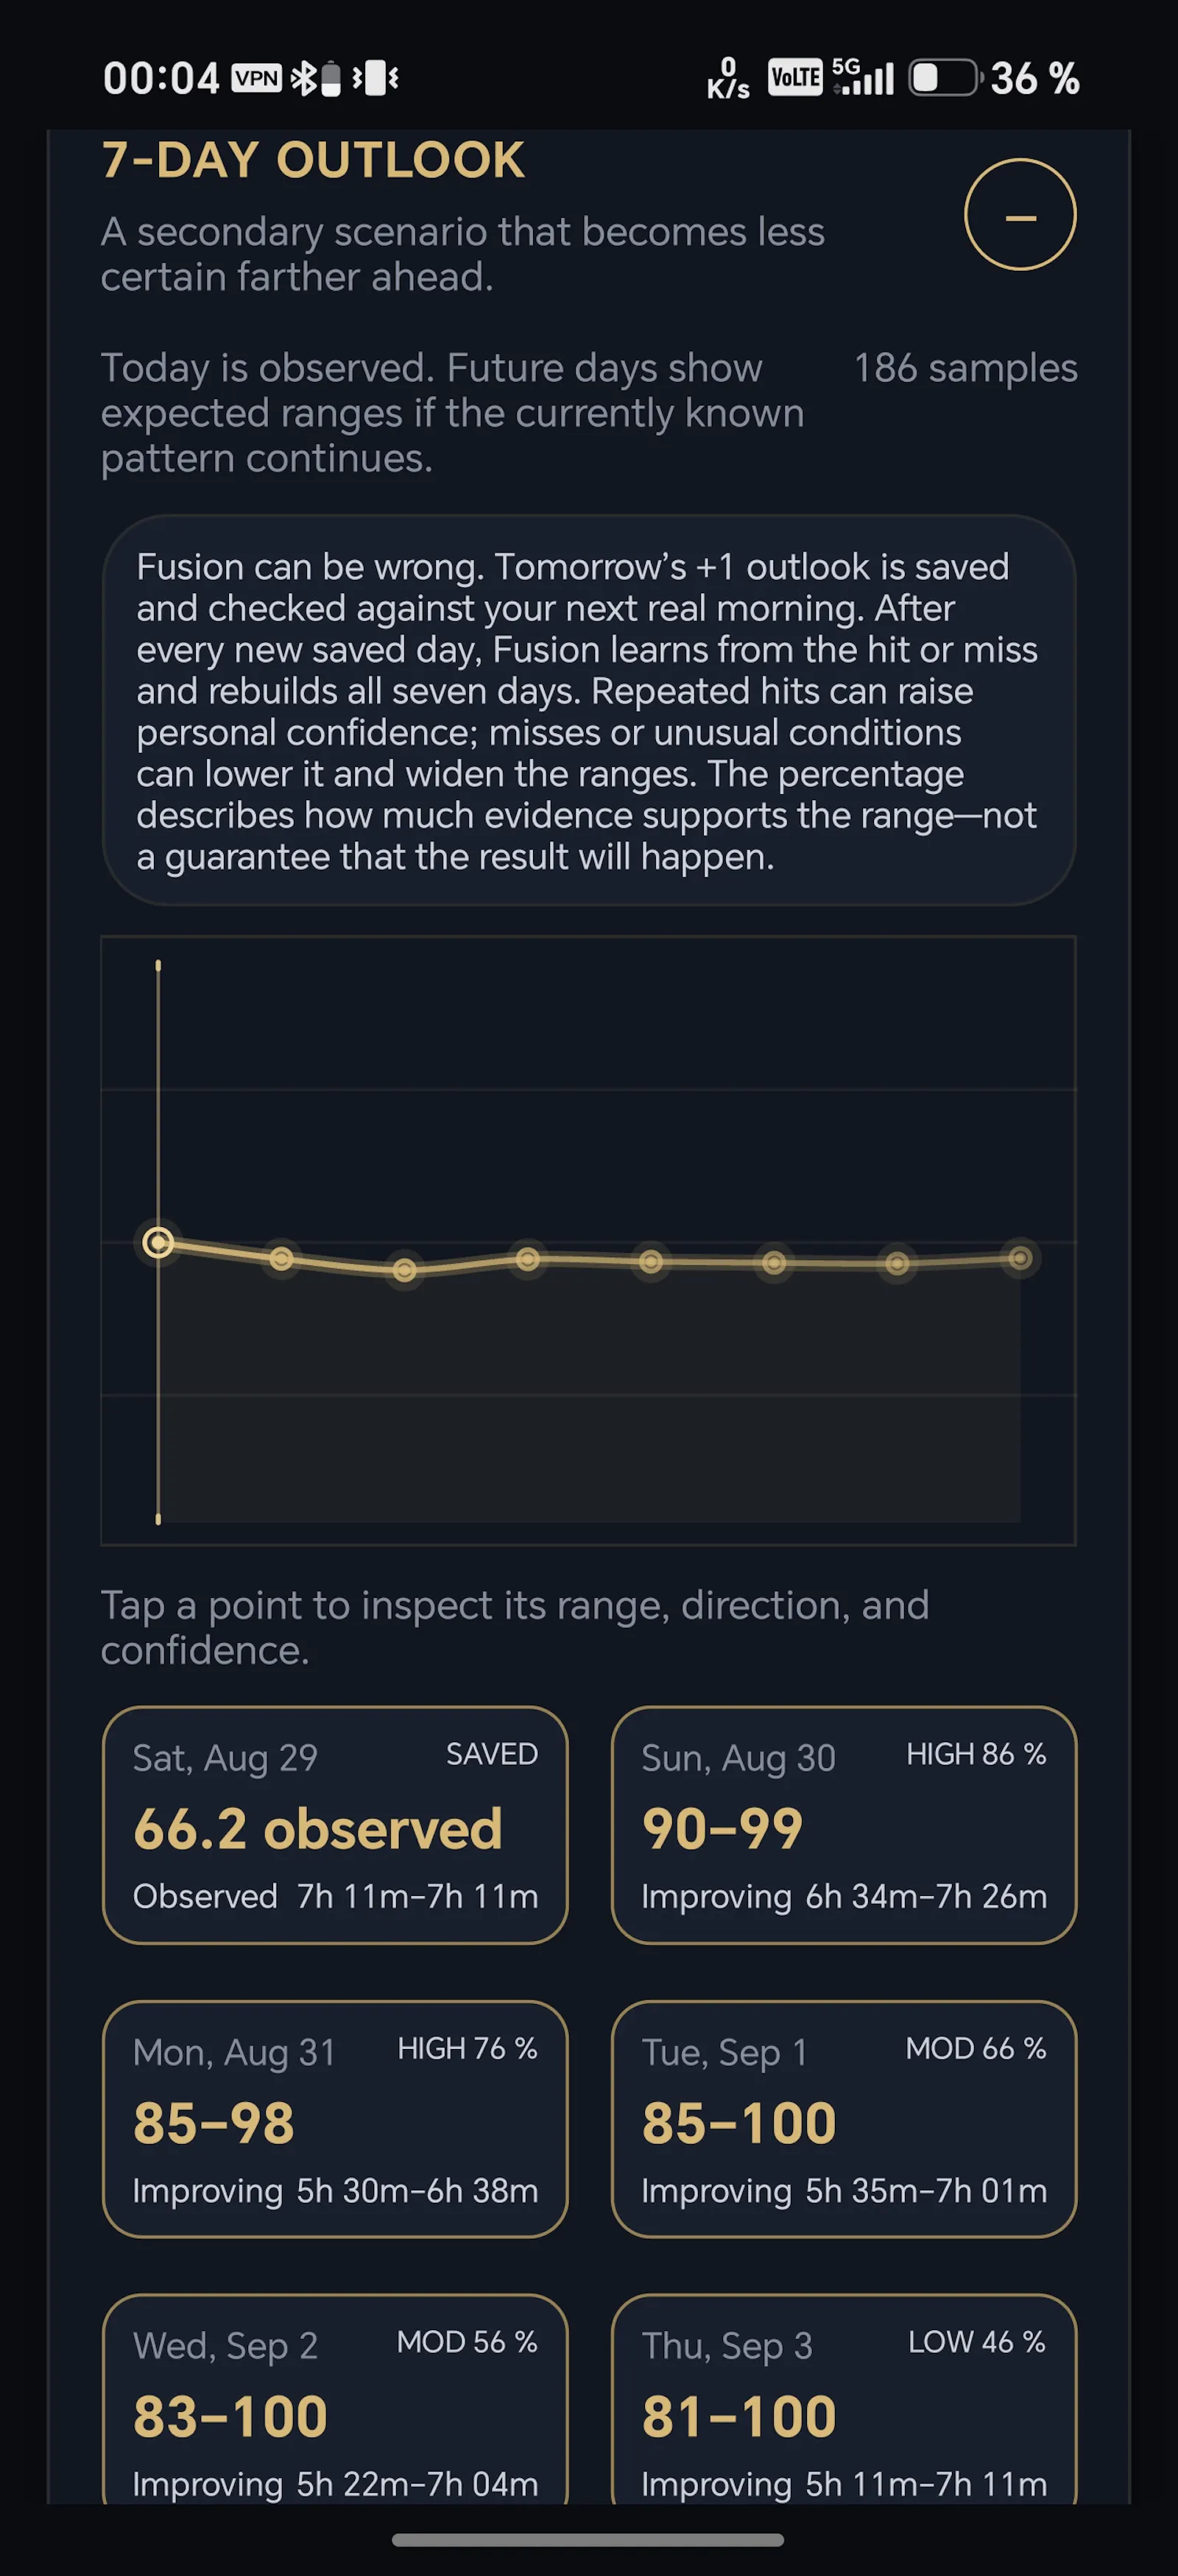The image size is (1178, 2576).
Task: Tap the last data point on the chart
Action: click(x=1020, y=1258)
